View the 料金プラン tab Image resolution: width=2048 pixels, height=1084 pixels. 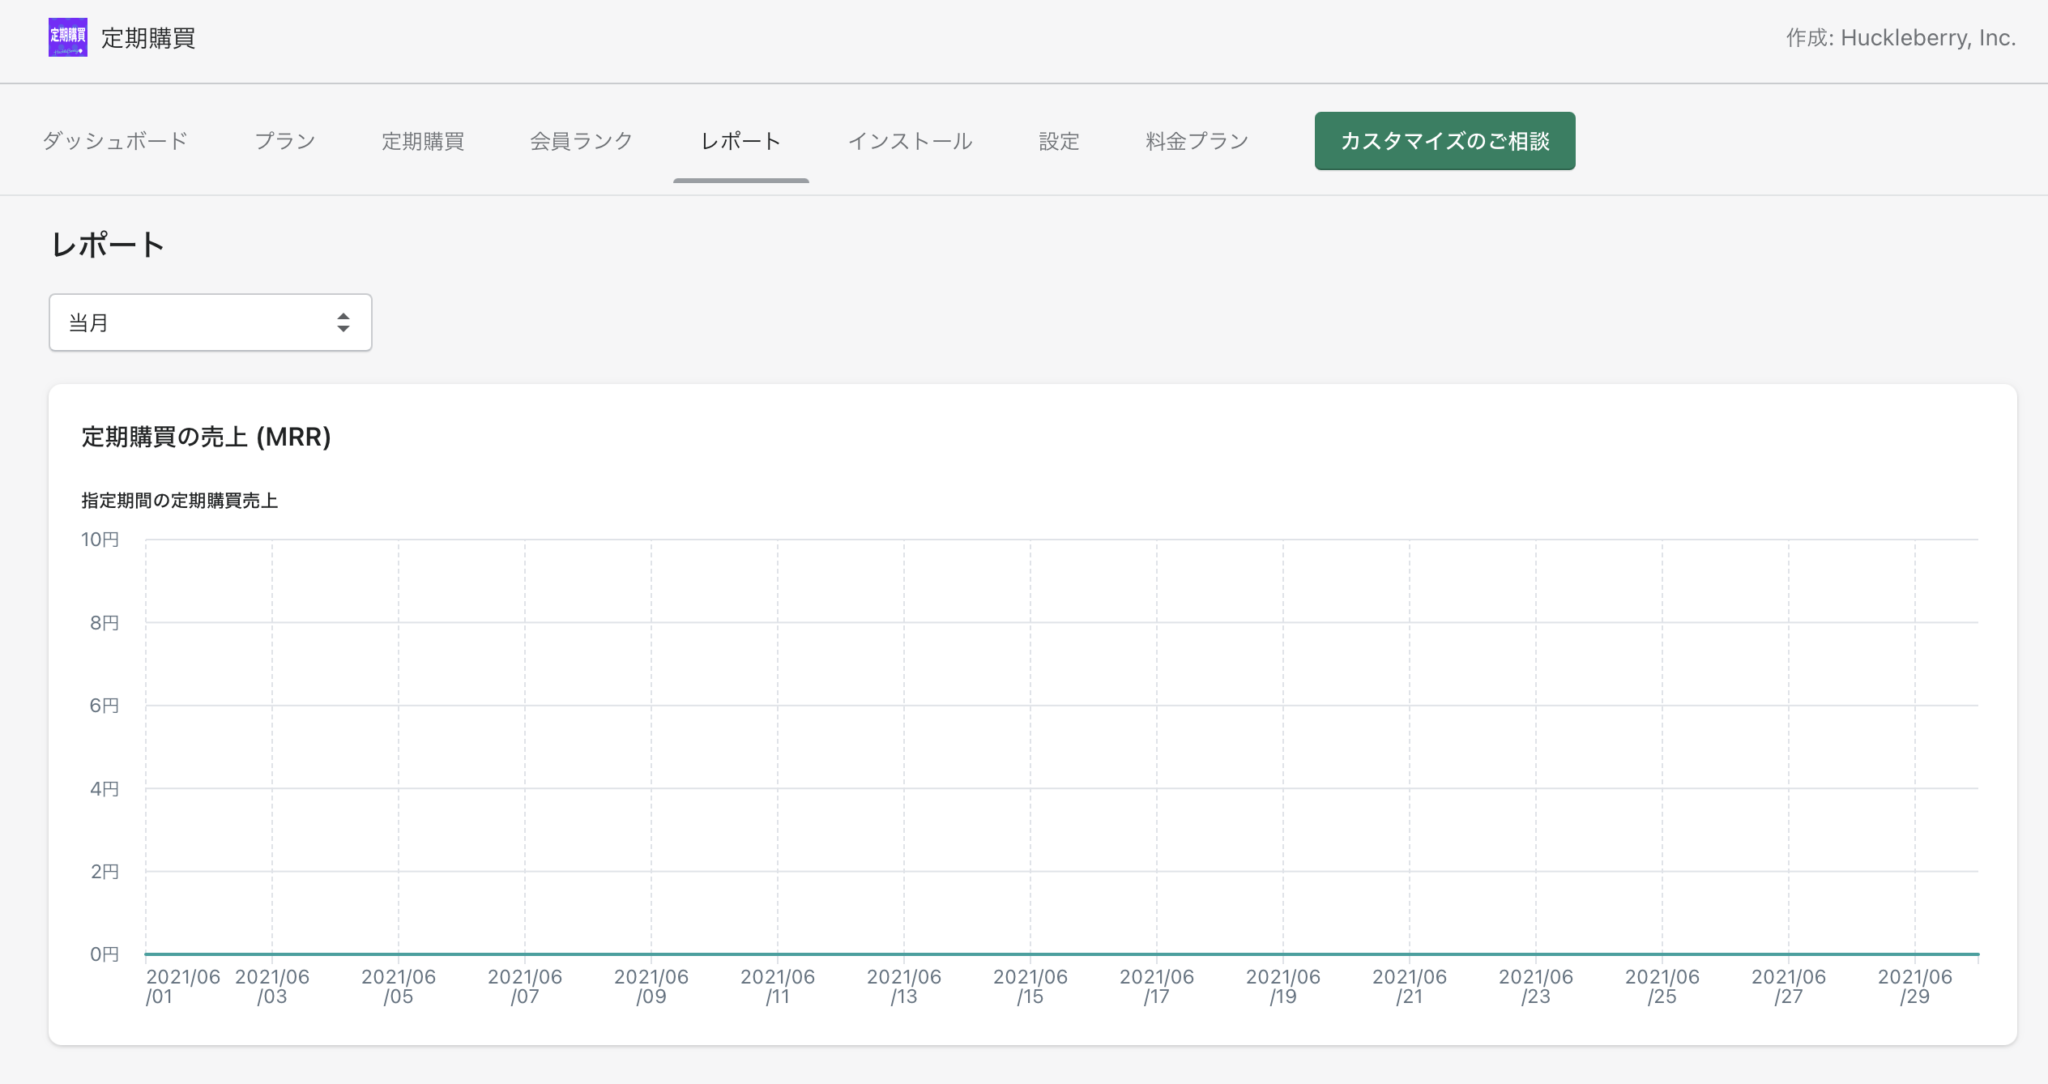1197,141
